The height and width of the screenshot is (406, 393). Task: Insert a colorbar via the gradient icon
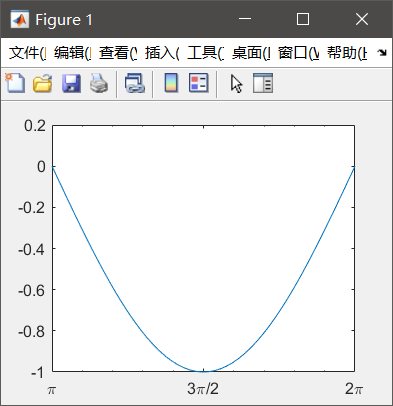point(171,83)
